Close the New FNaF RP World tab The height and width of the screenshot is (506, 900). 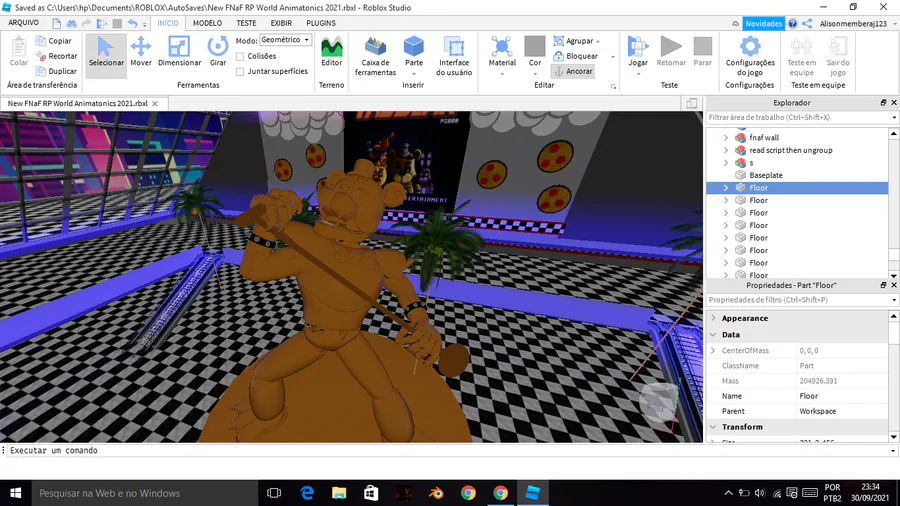click(x=154, y=104)
